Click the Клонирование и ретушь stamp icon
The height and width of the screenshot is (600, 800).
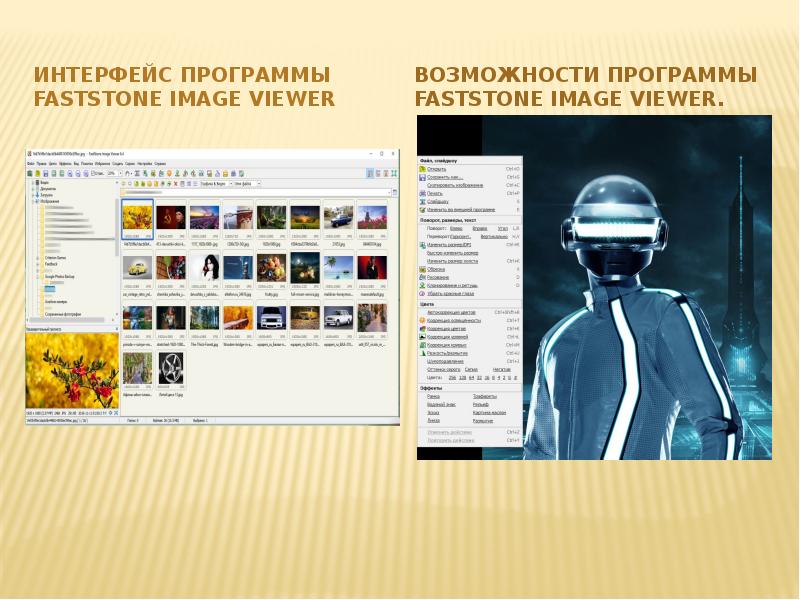click(422, 285)
